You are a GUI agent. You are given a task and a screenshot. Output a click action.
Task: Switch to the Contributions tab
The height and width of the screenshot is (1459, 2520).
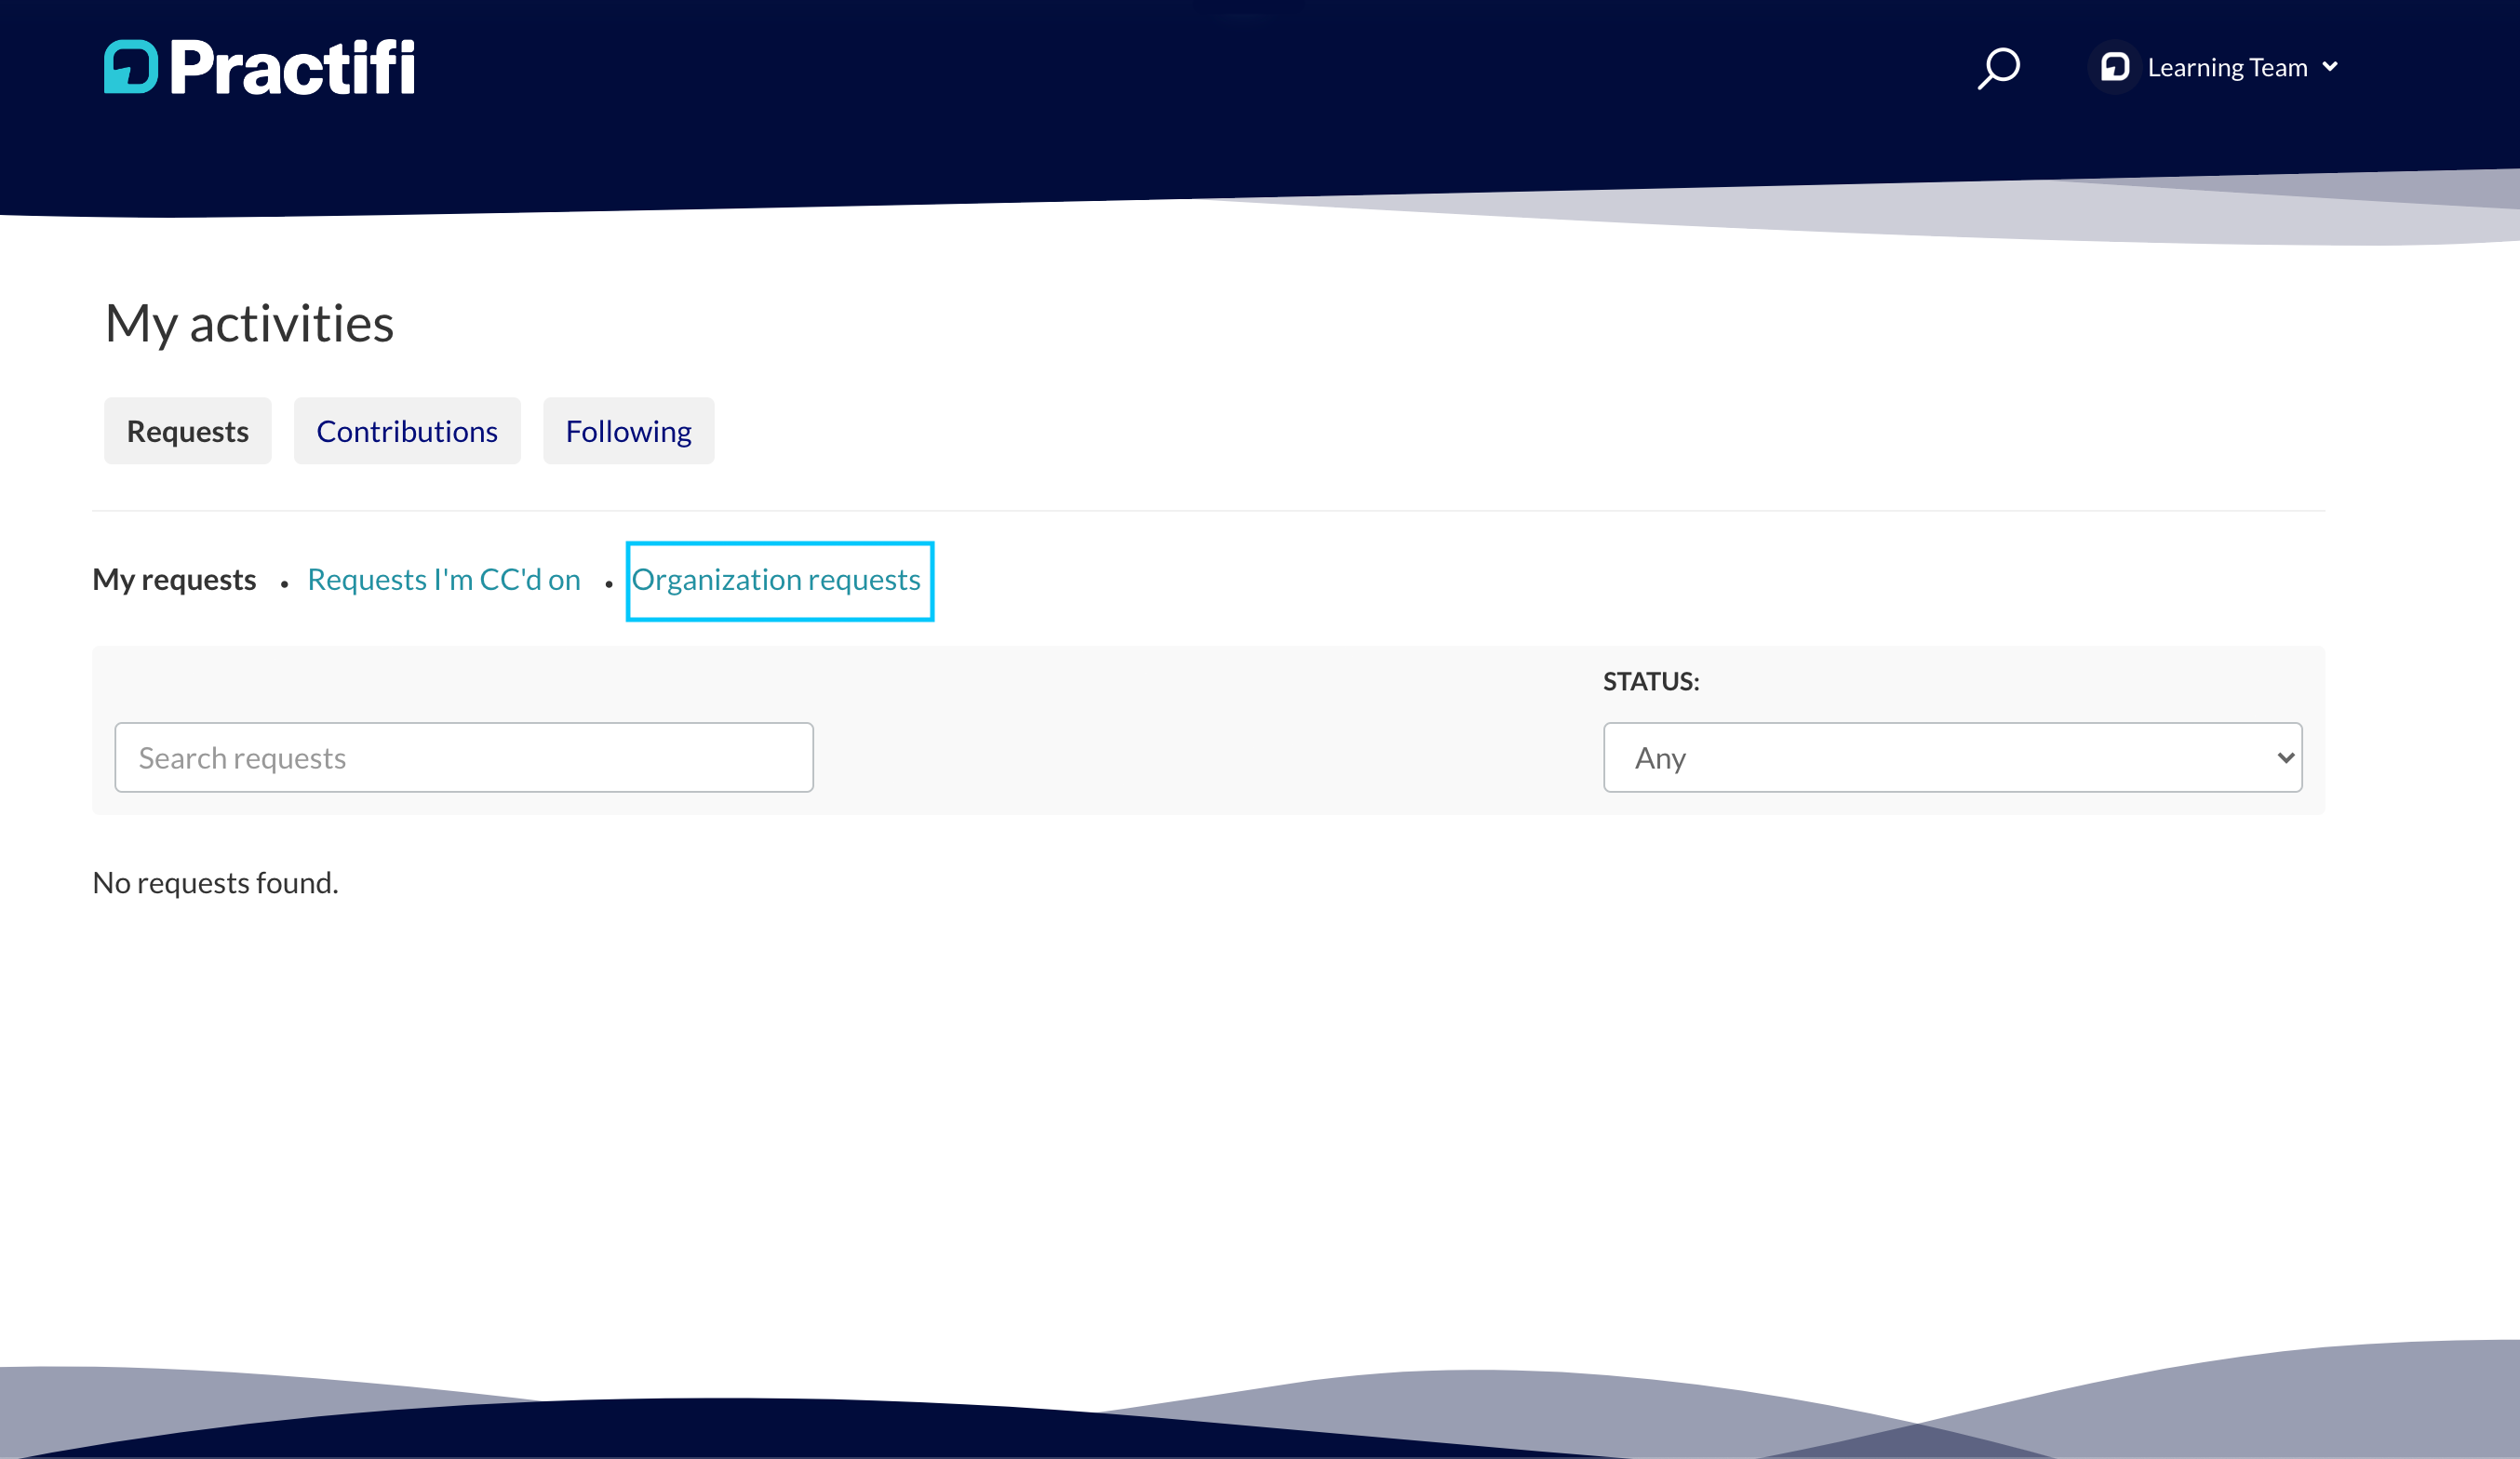click(x=407, y=431)
